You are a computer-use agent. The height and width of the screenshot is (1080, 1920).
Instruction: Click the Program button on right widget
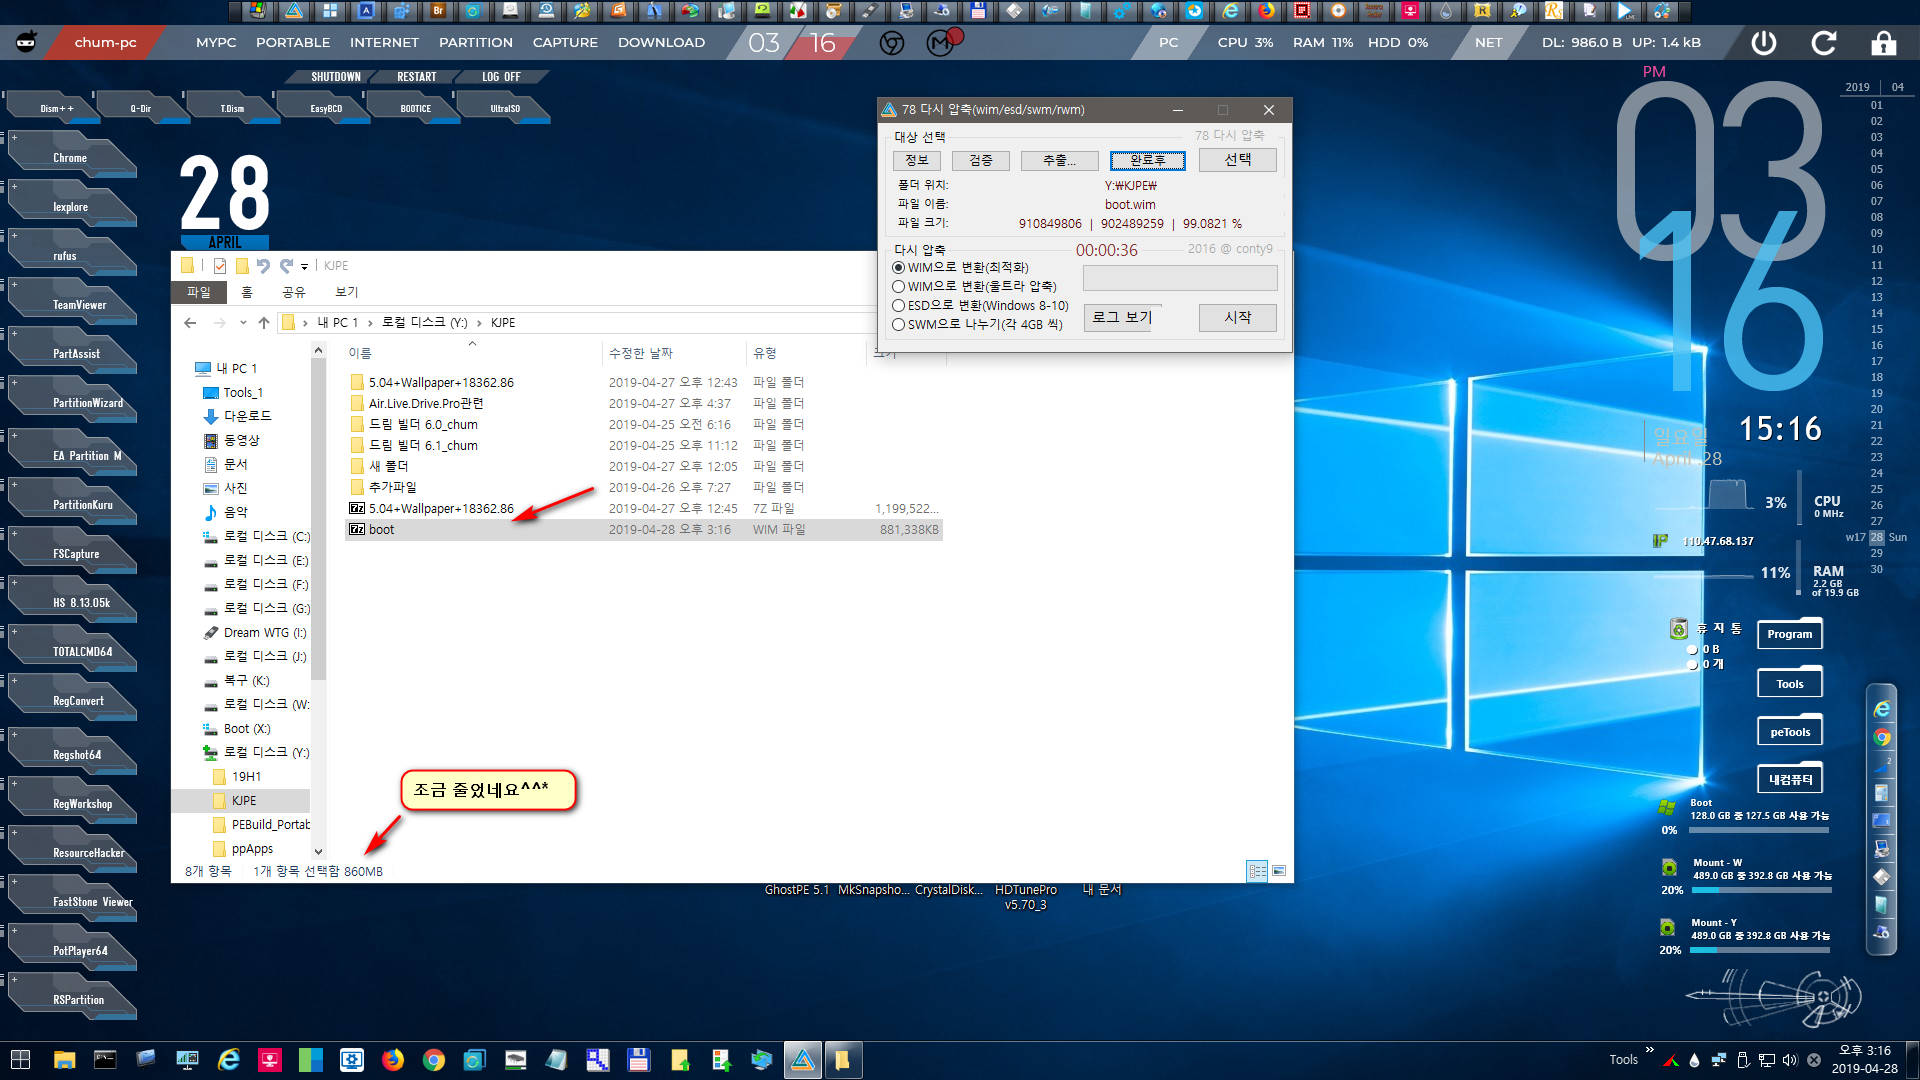pos(1790,634)
